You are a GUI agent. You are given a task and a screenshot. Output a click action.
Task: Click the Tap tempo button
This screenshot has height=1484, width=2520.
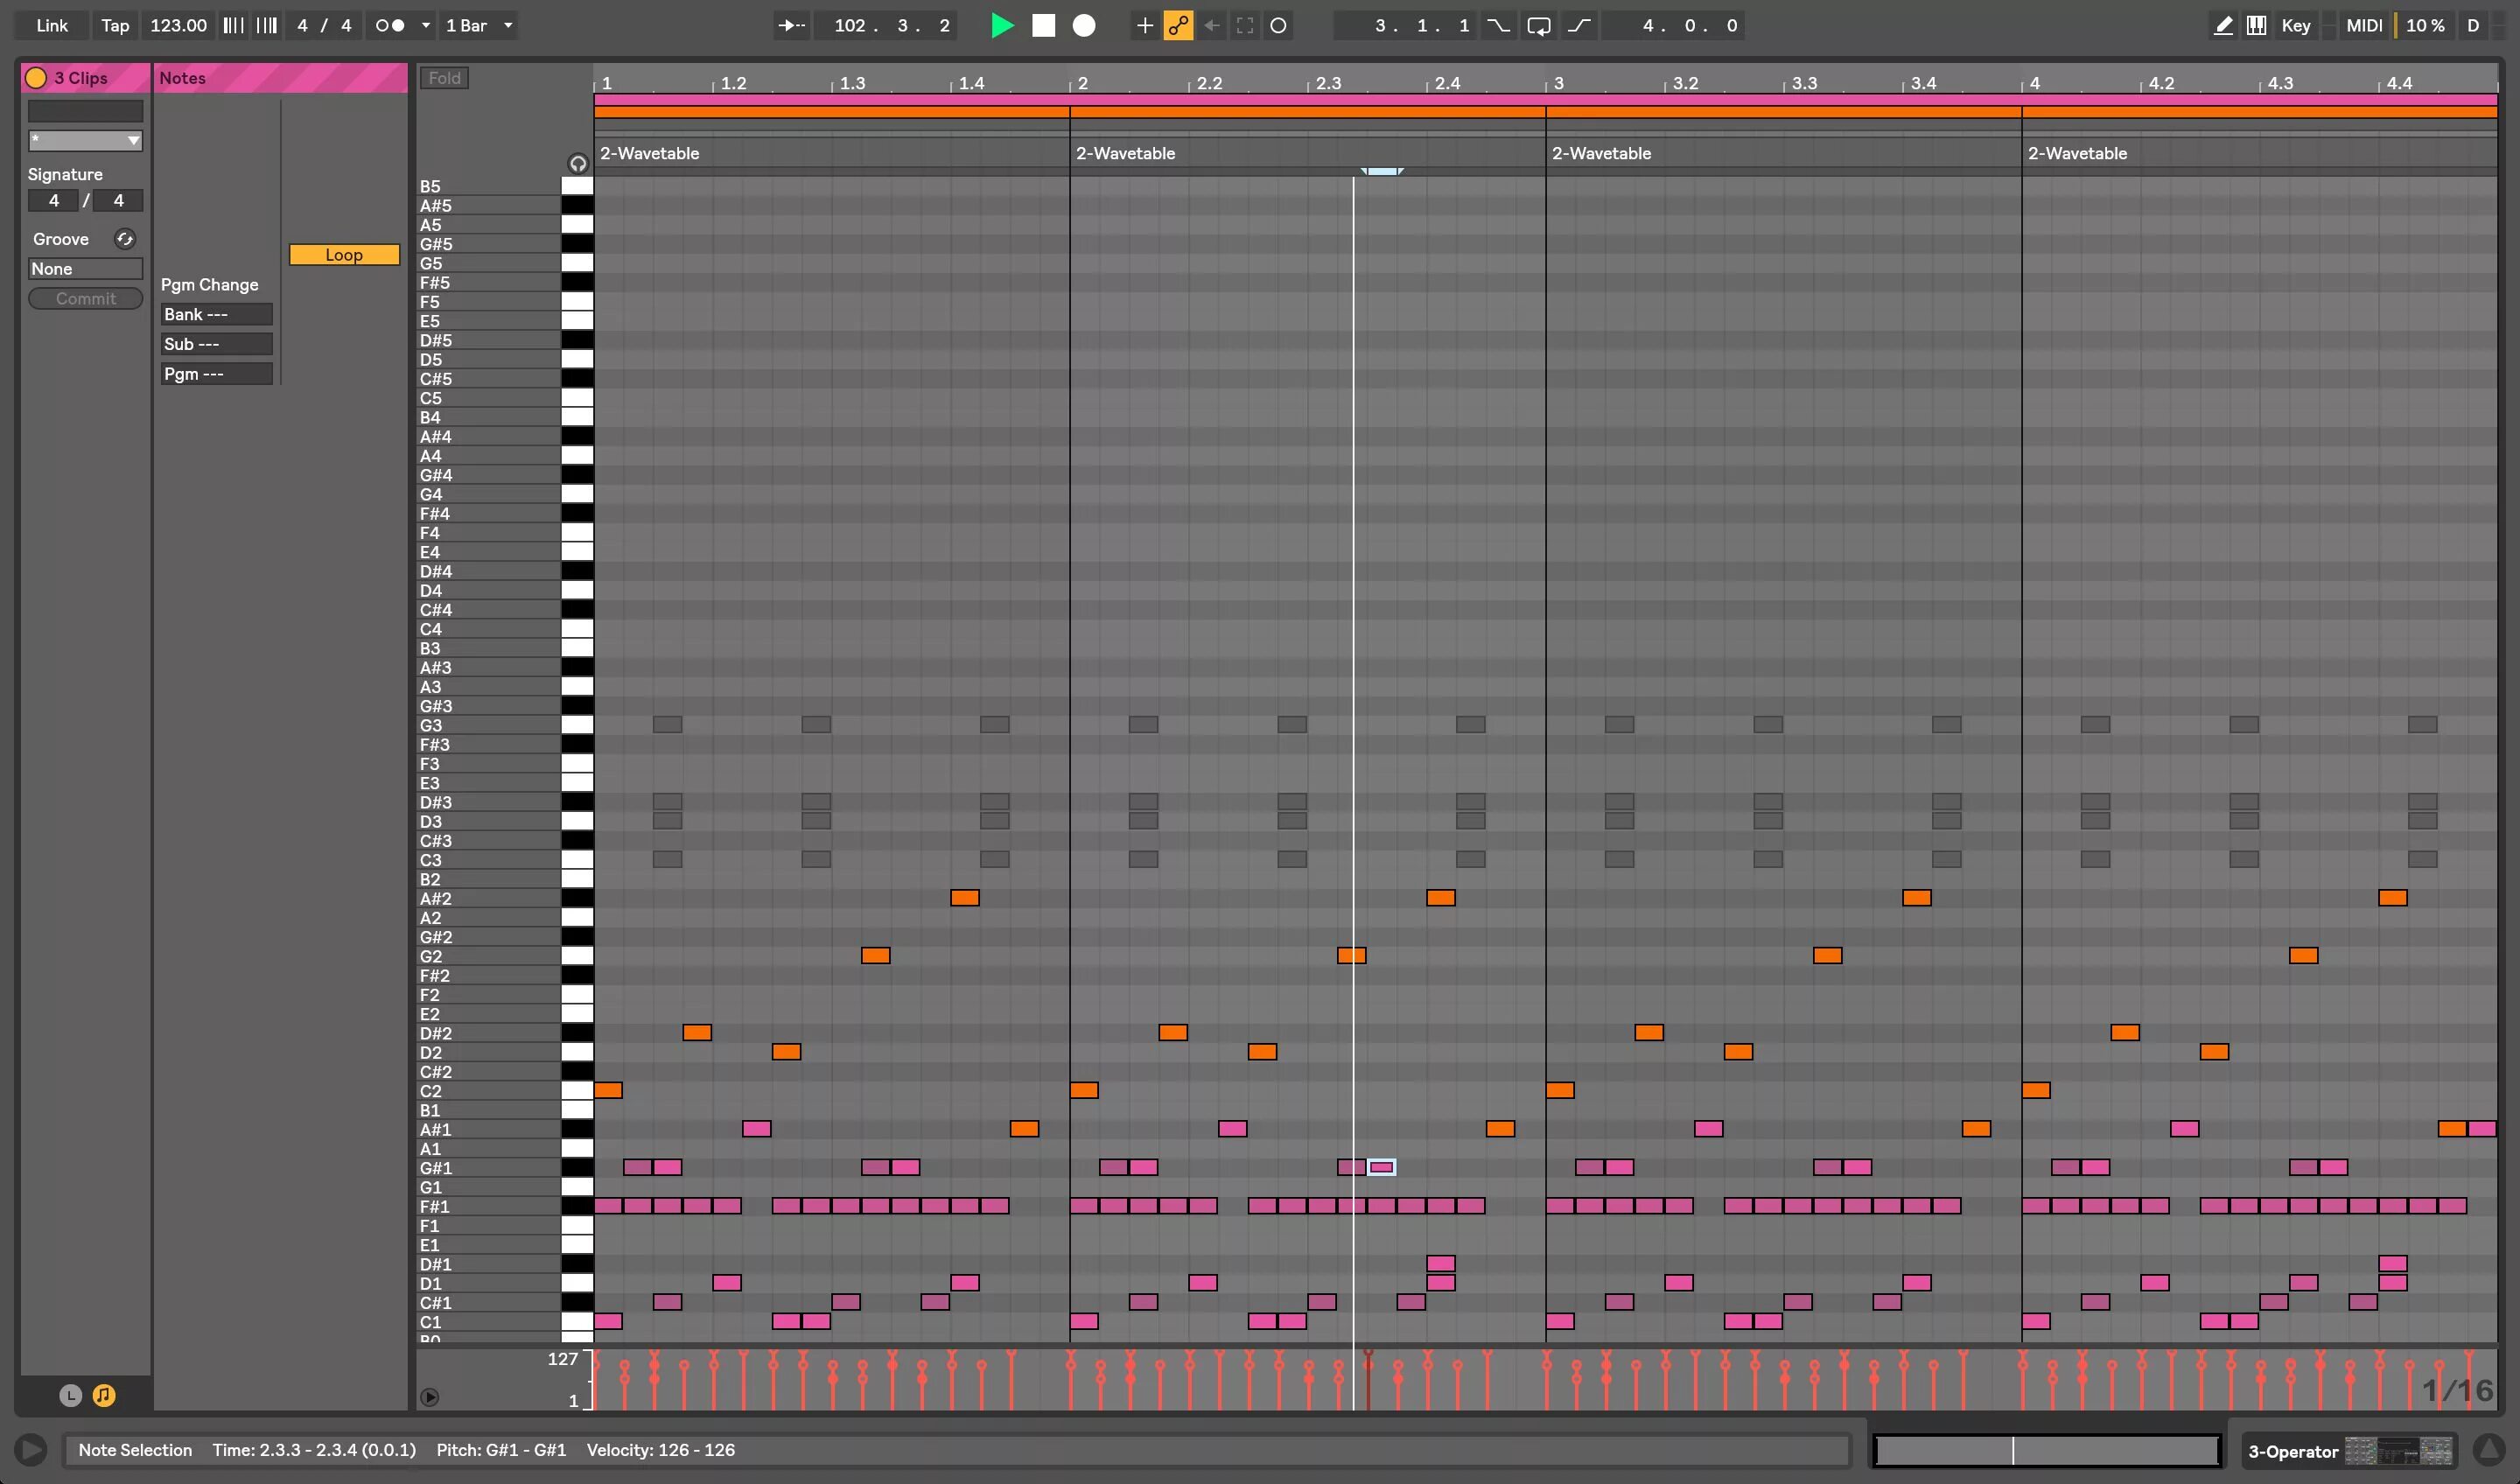(115, 25)
